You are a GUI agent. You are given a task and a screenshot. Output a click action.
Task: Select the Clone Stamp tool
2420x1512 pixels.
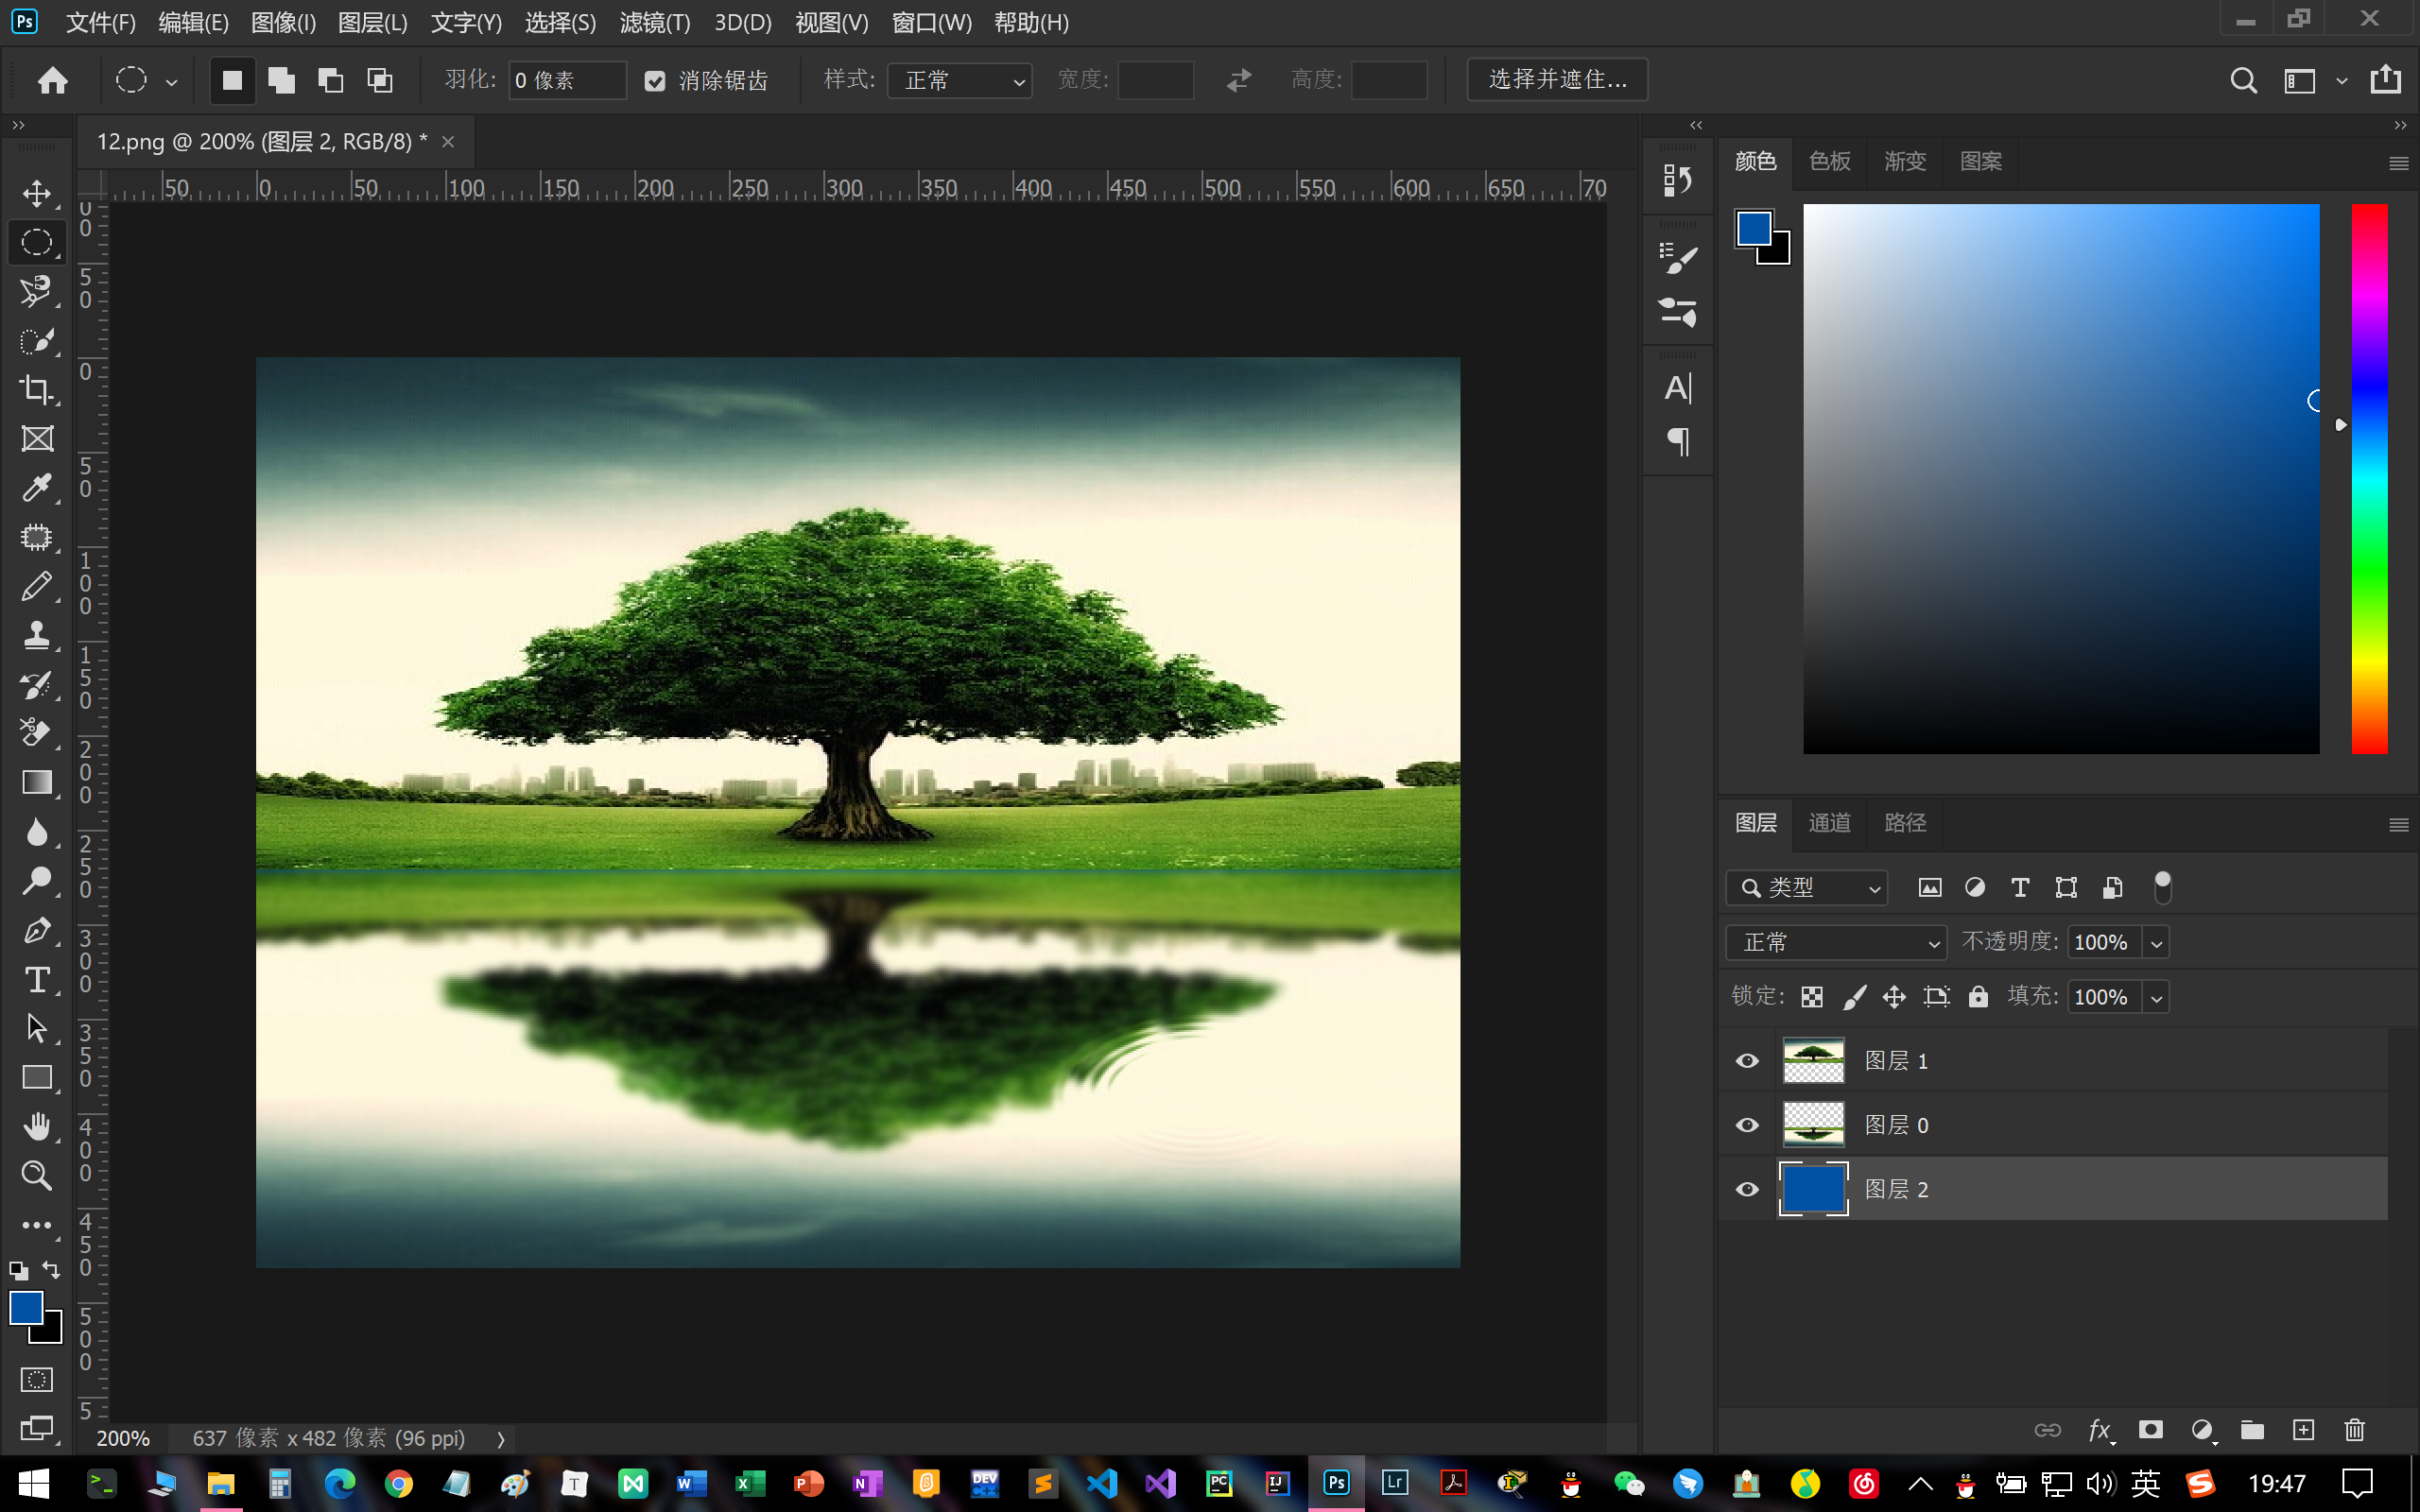(37, 635)
